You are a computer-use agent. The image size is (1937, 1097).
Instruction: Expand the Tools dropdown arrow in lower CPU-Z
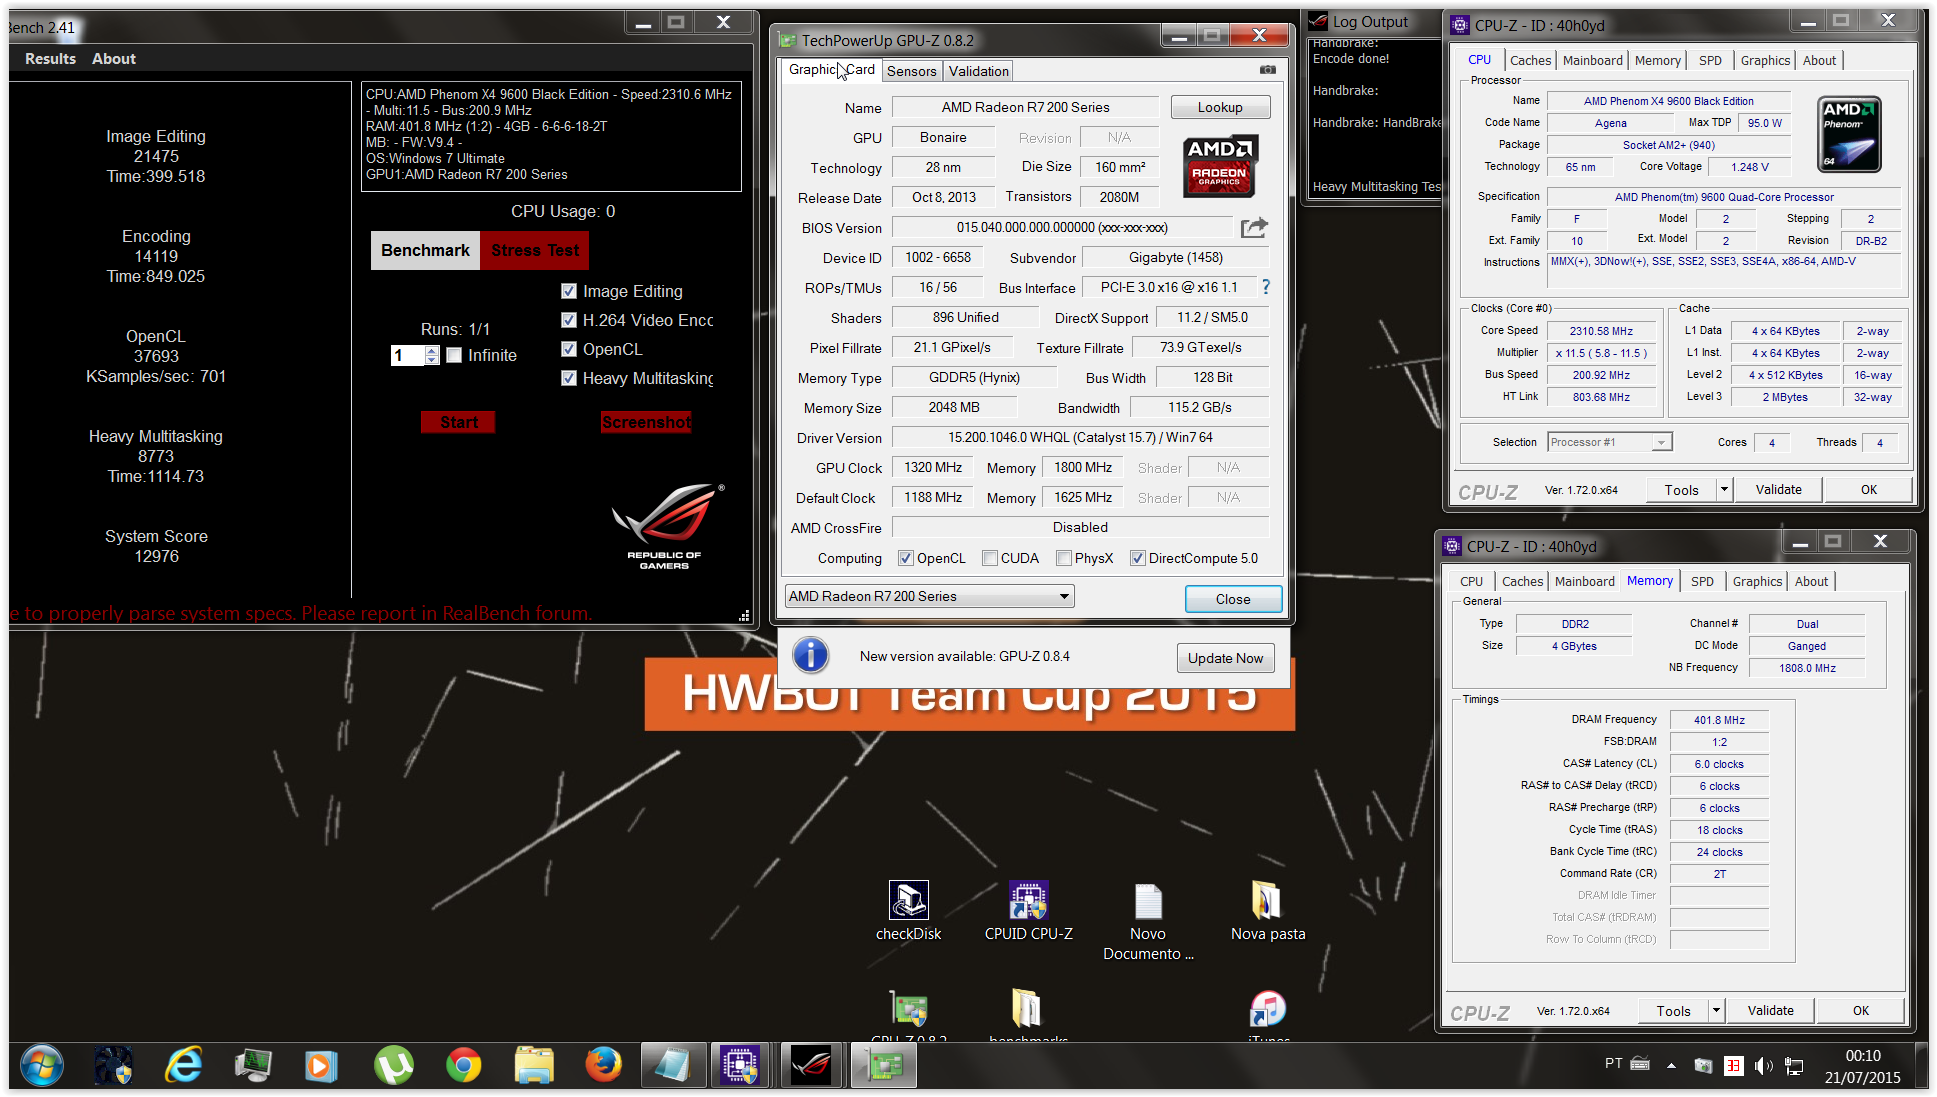tap(1716, 1010)
